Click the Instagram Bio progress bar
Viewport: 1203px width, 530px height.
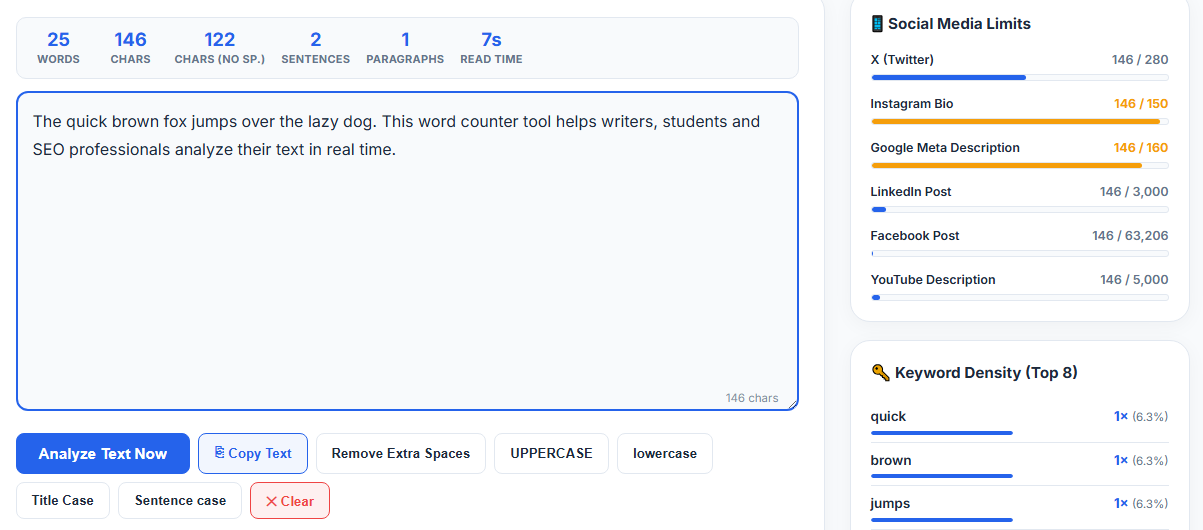[x=1019, y=121]
